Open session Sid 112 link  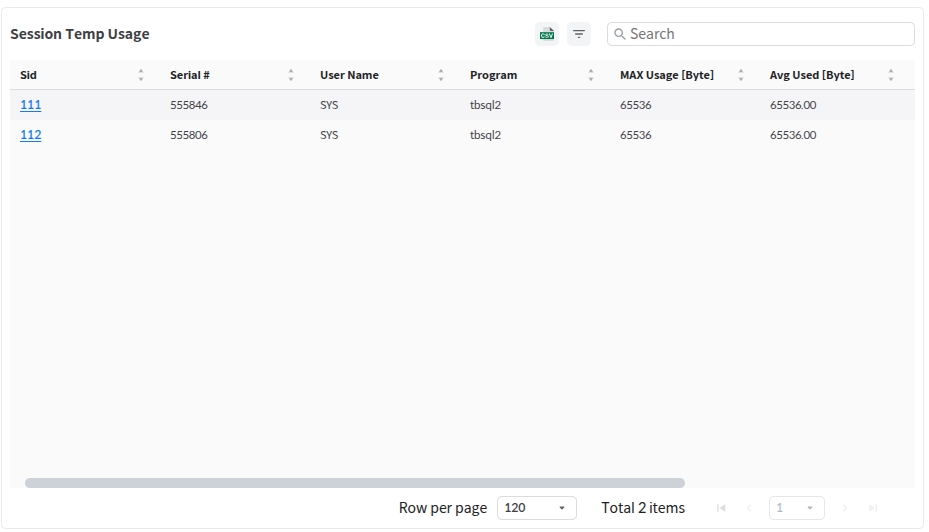tap(31, 135)
